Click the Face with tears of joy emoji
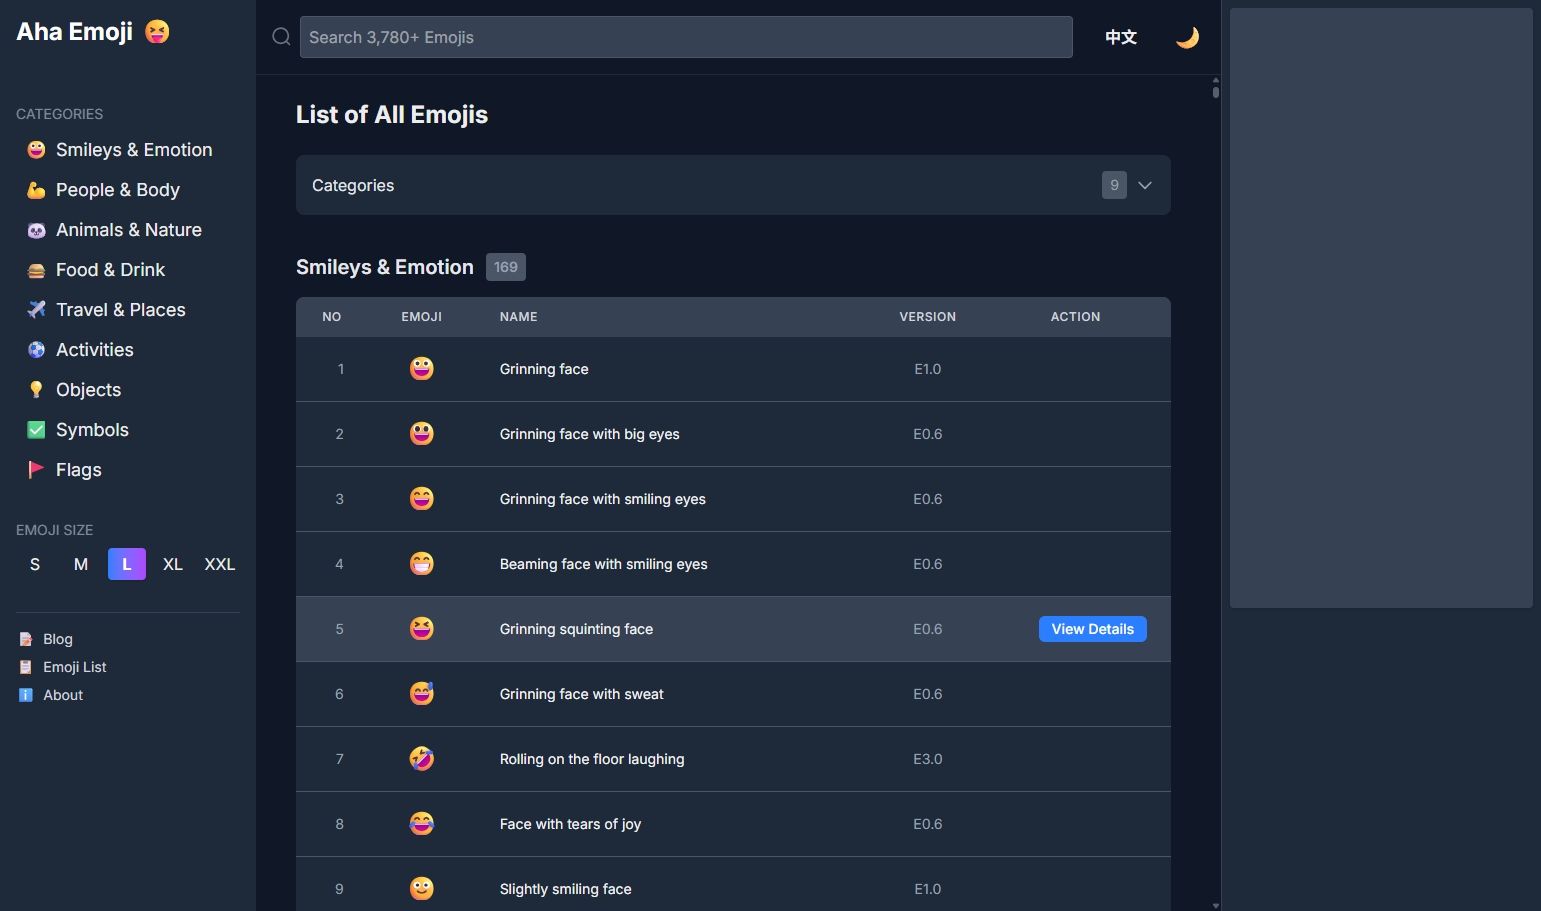 [x=422, y=824]
